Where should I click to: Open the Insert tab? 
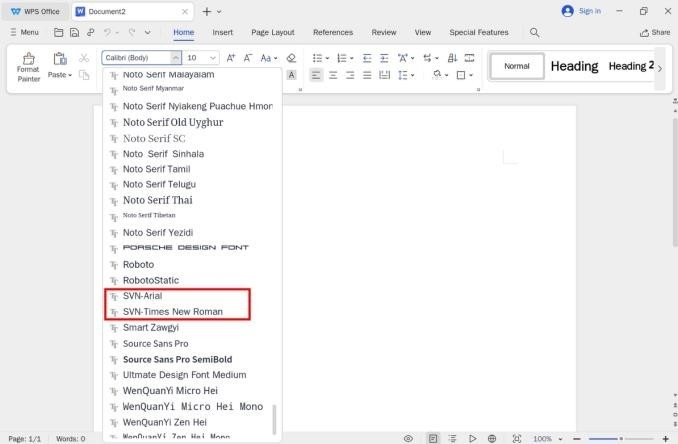223,32
